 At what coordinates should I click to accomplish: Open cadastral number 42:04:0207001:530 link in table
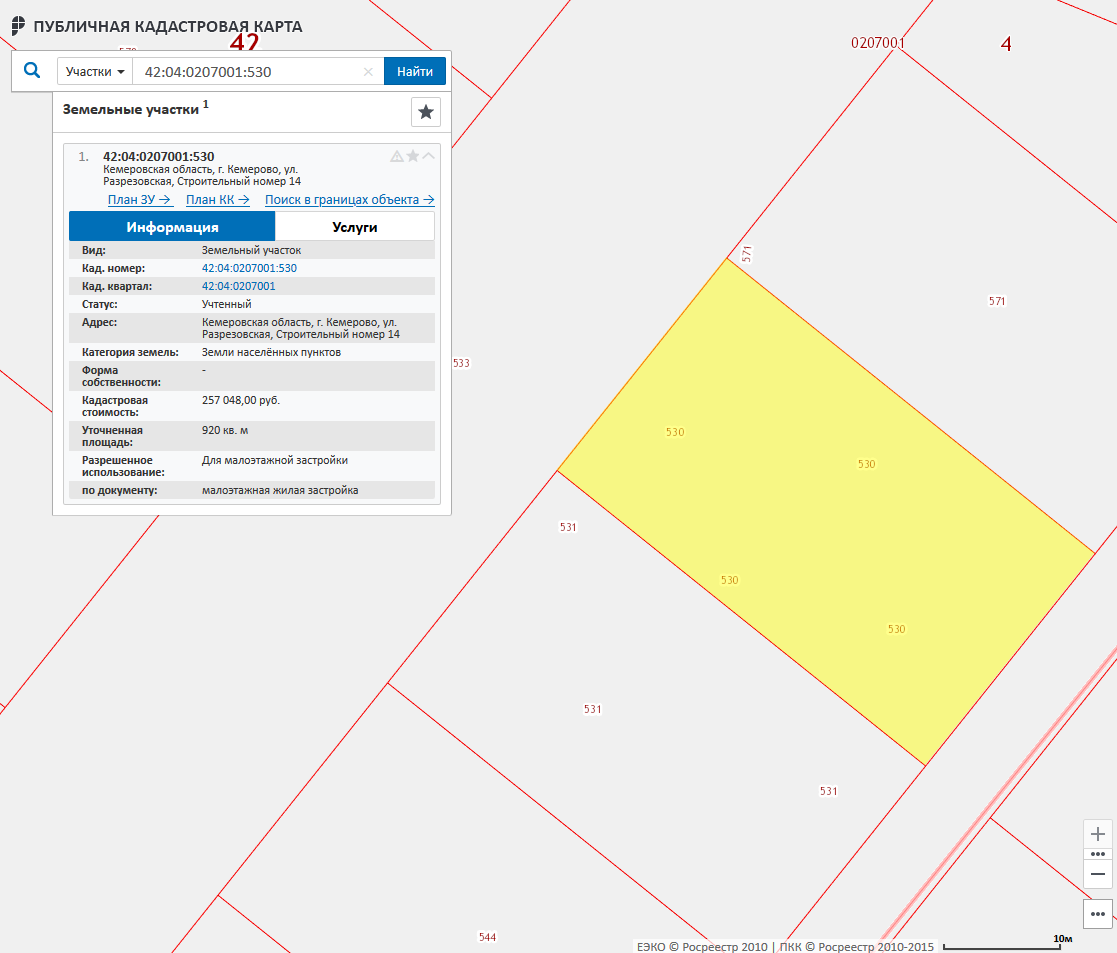coord(249,269)
